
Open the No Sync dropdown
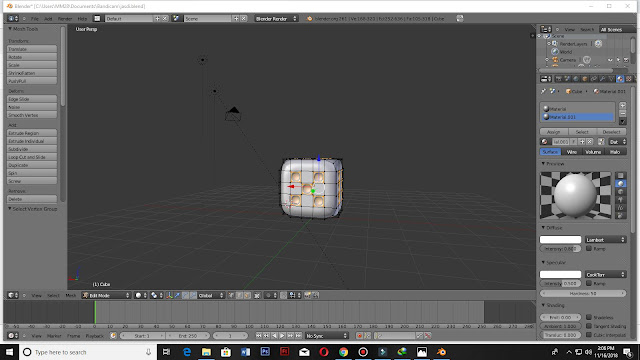pos(327,336)
